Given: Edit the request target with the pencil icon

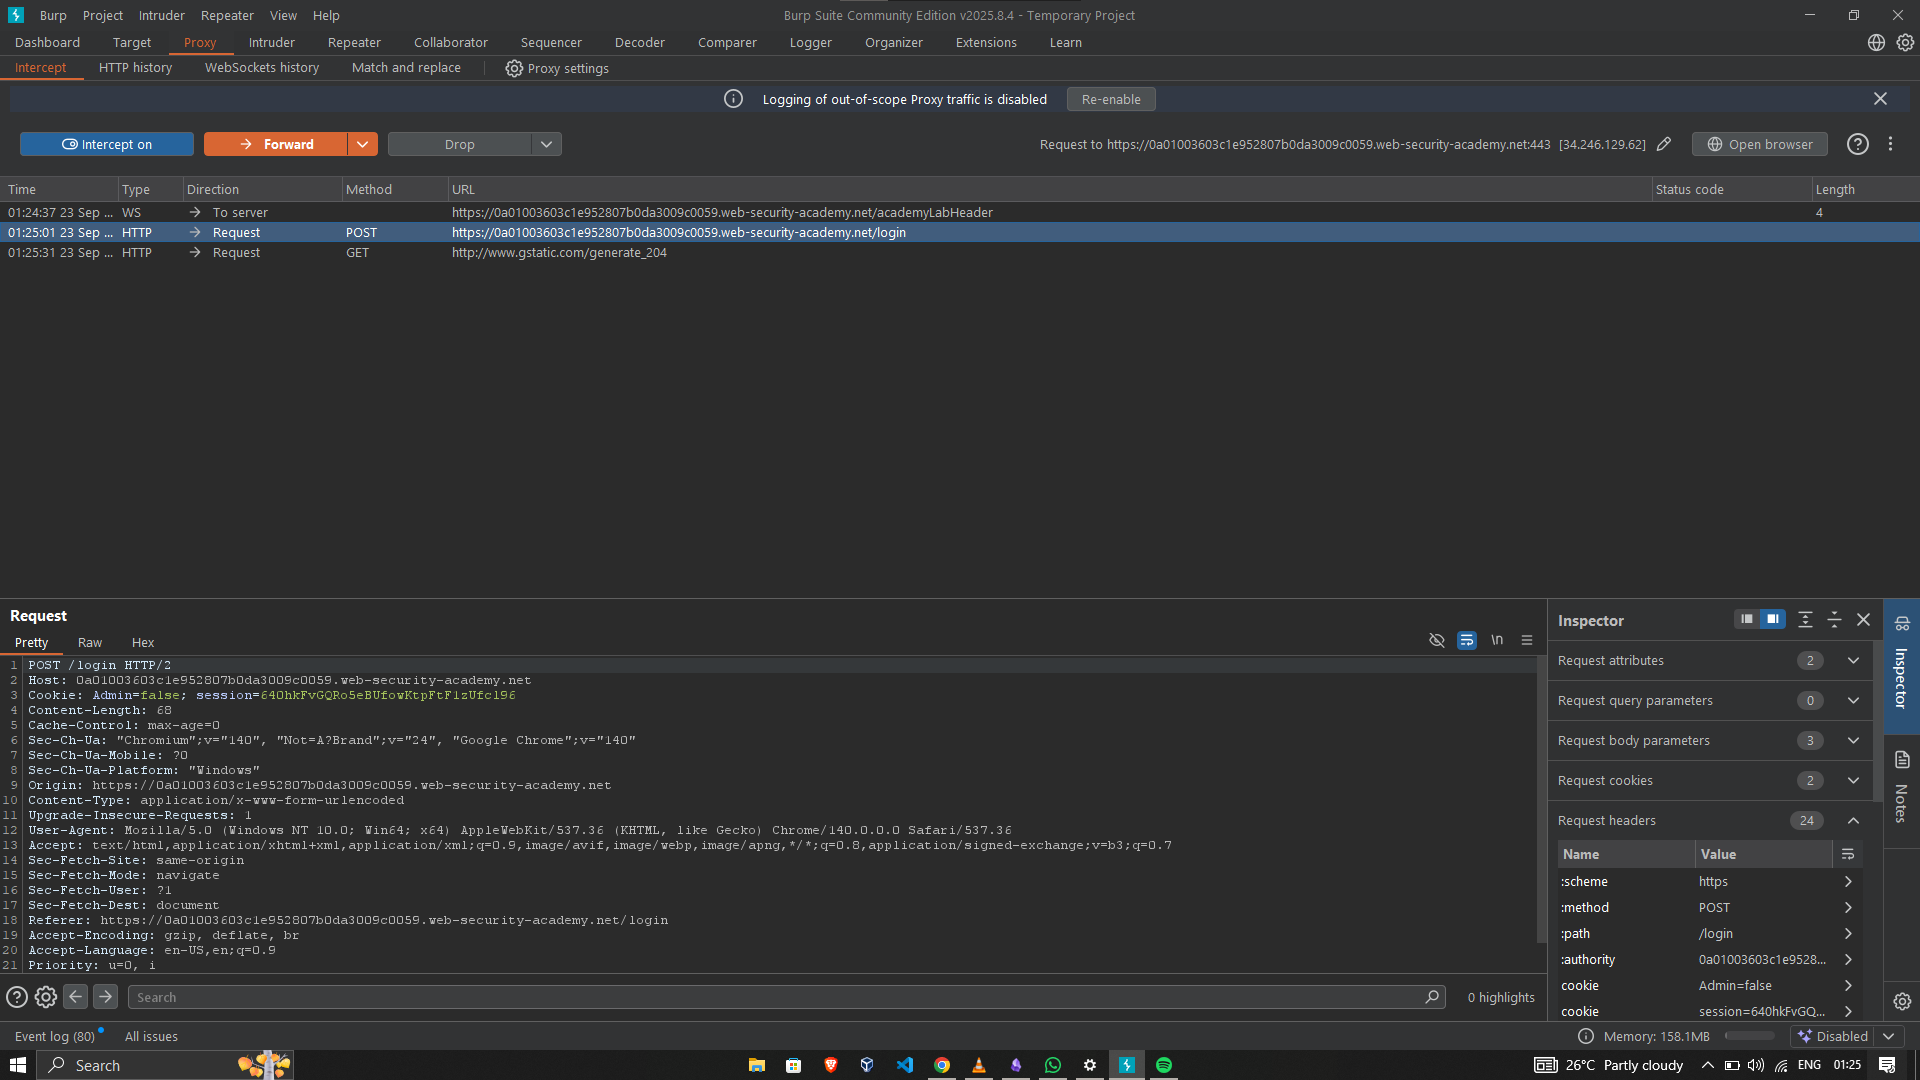Looking at the screenshot, I should 1664,144.
